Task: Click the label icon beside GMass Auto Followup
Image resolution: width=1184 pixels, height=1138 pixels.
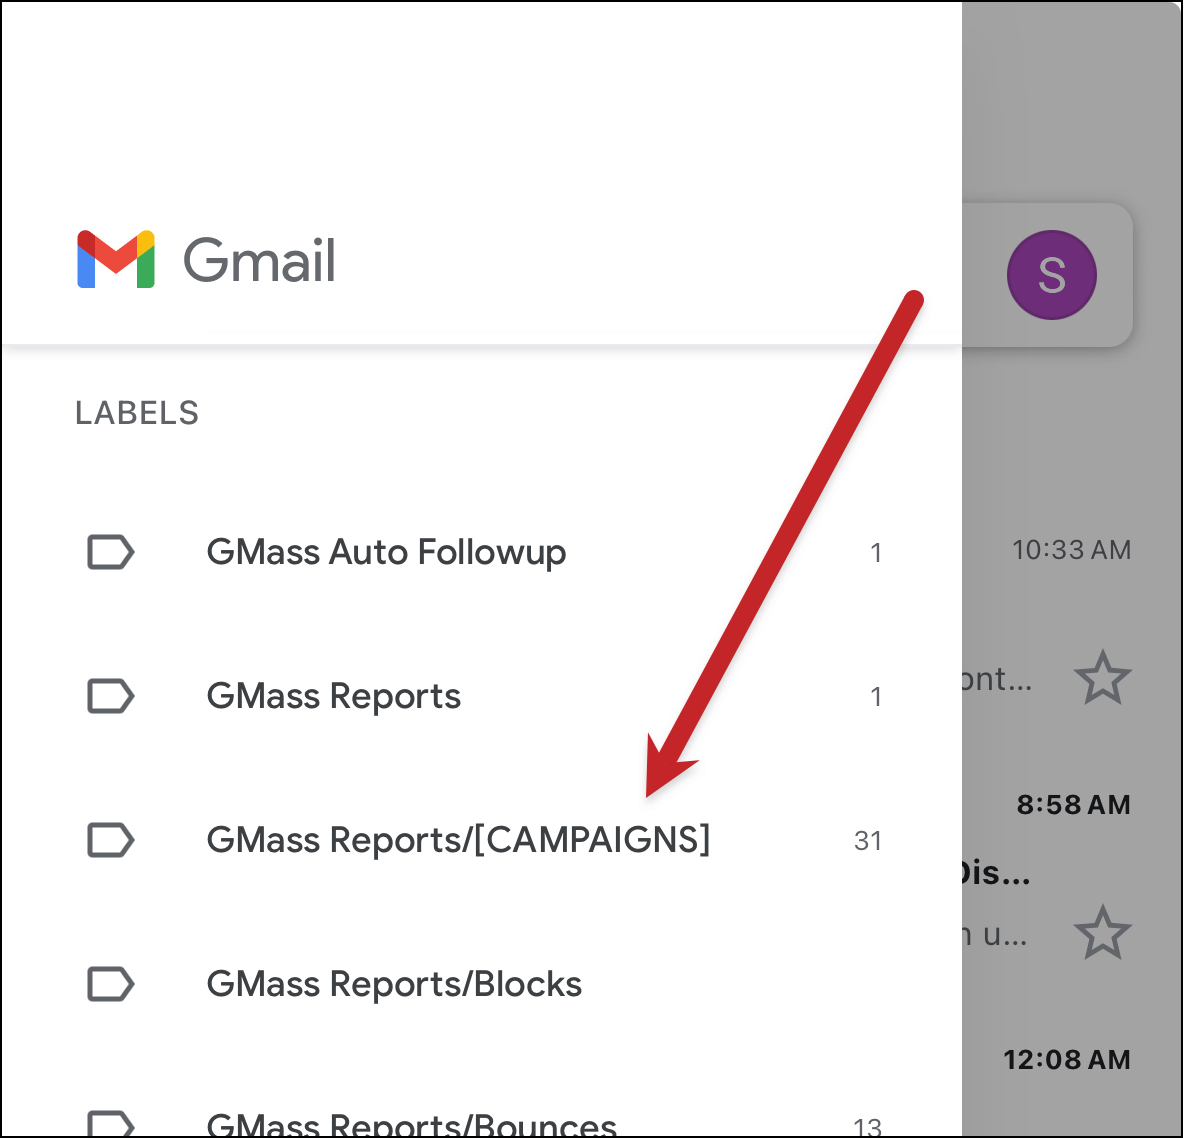Action: (x=110, y=552)
